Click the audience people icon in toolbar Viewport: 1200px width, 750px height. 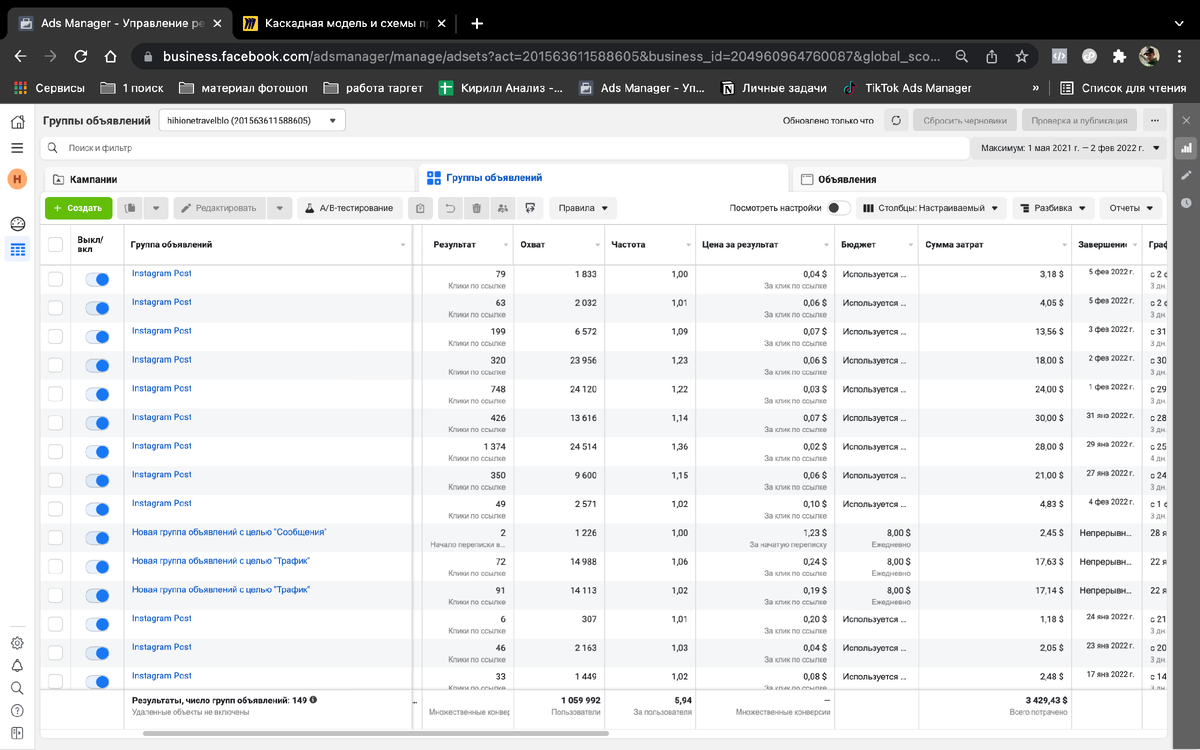pyautogui.click(x=502, y=208)
